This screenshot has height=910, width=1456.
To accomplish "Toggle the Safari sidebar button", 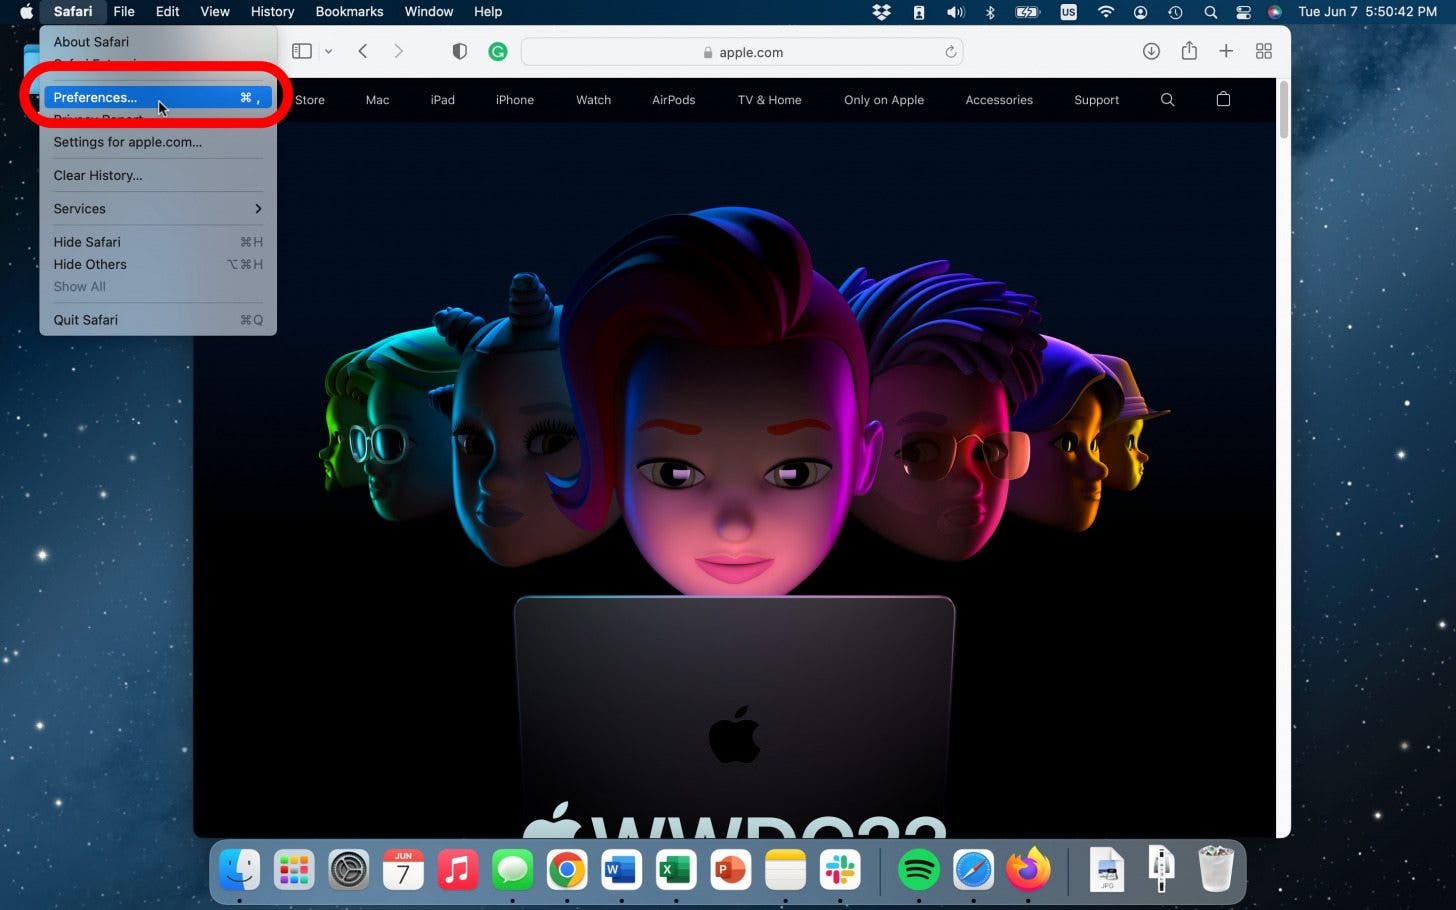I will coord(302,51).
